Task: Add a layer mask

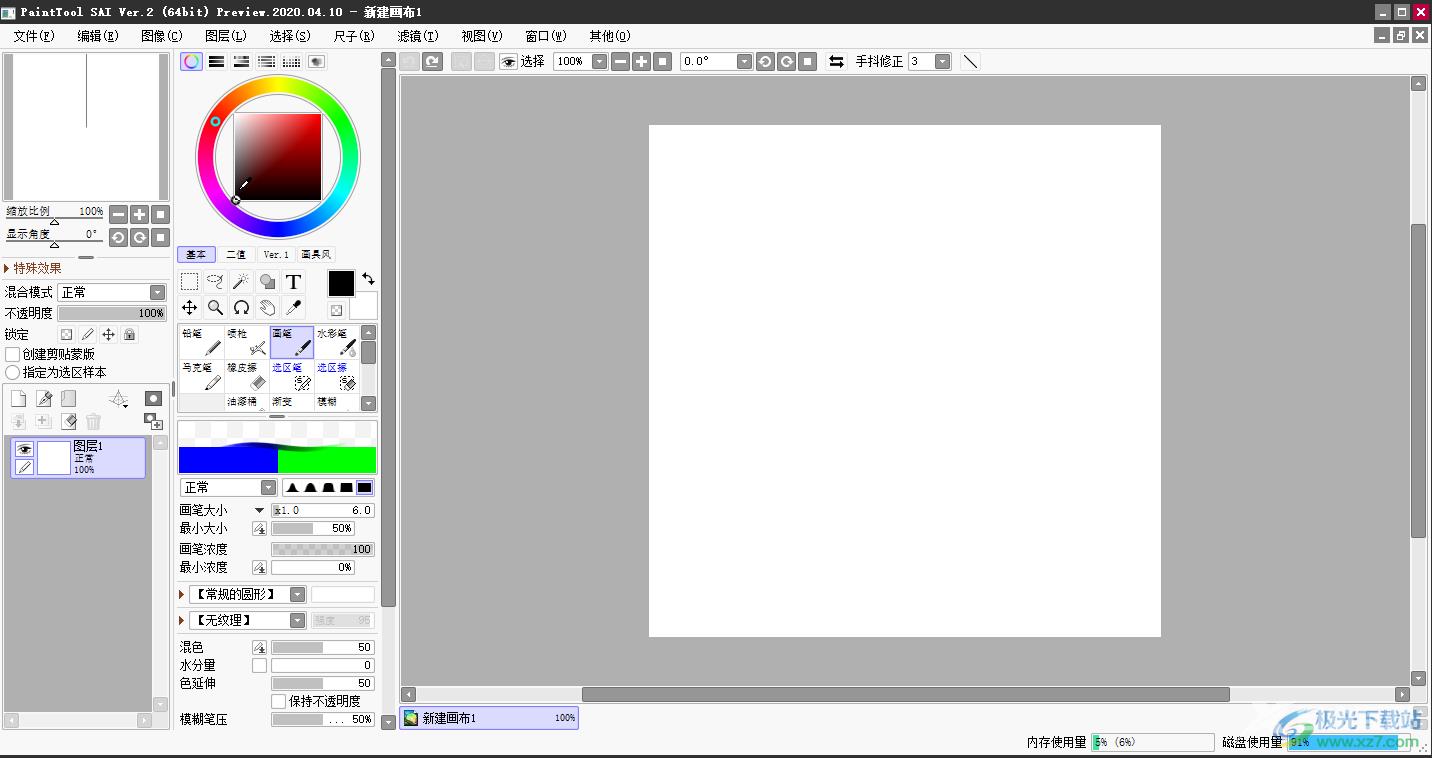Action: (x=153, y=398)
